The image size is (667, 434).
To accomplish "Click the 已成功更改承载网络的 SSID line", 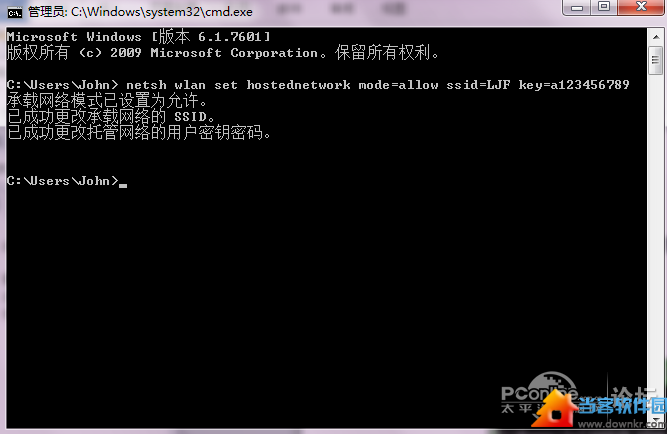I will [111, 117].
